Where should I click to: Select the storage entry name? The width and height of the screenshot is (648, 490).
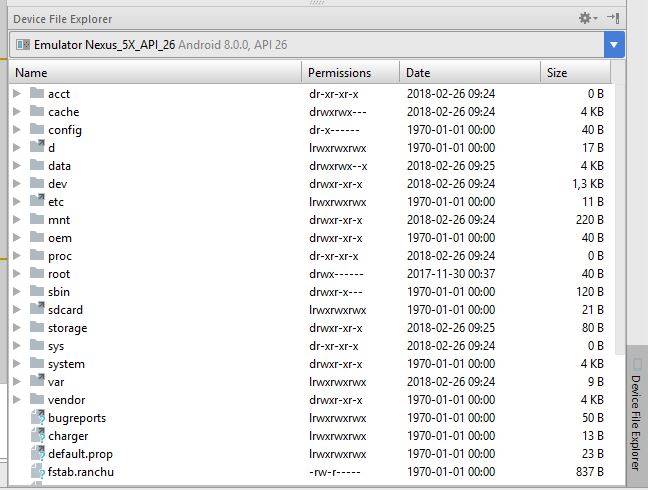click(67, 328)
